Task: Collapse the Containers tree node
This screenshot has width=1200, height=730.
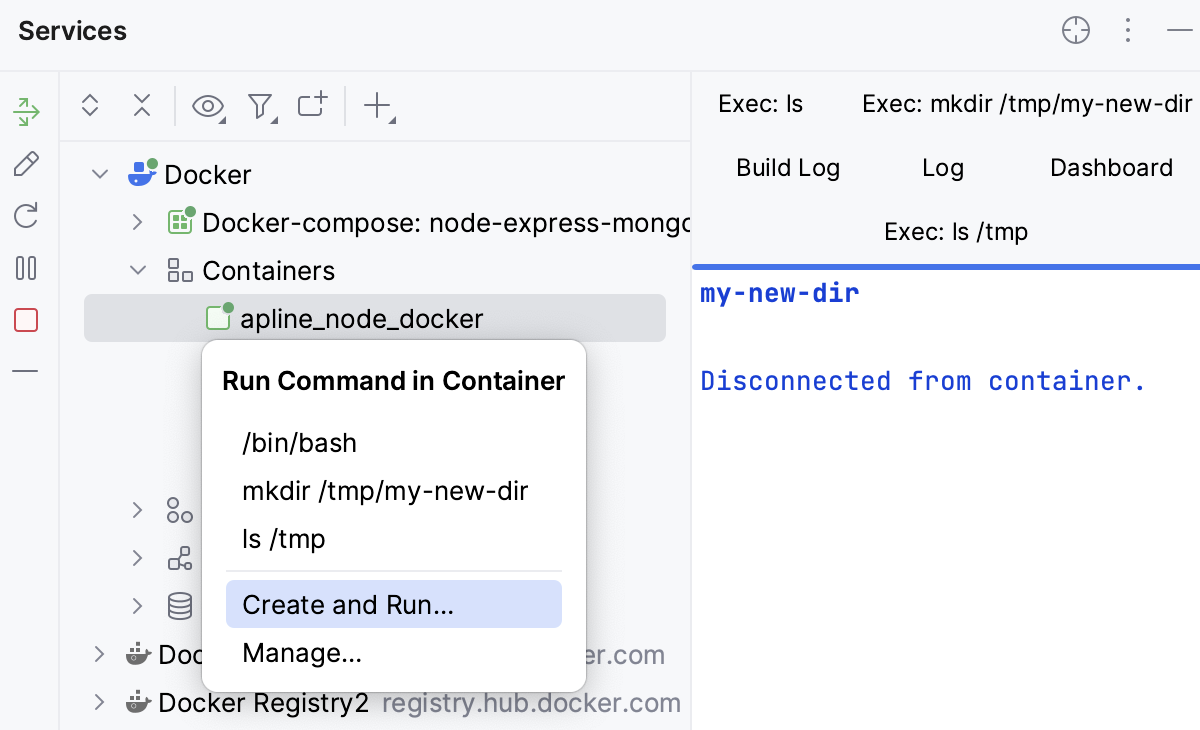Action: coord(138,270)
